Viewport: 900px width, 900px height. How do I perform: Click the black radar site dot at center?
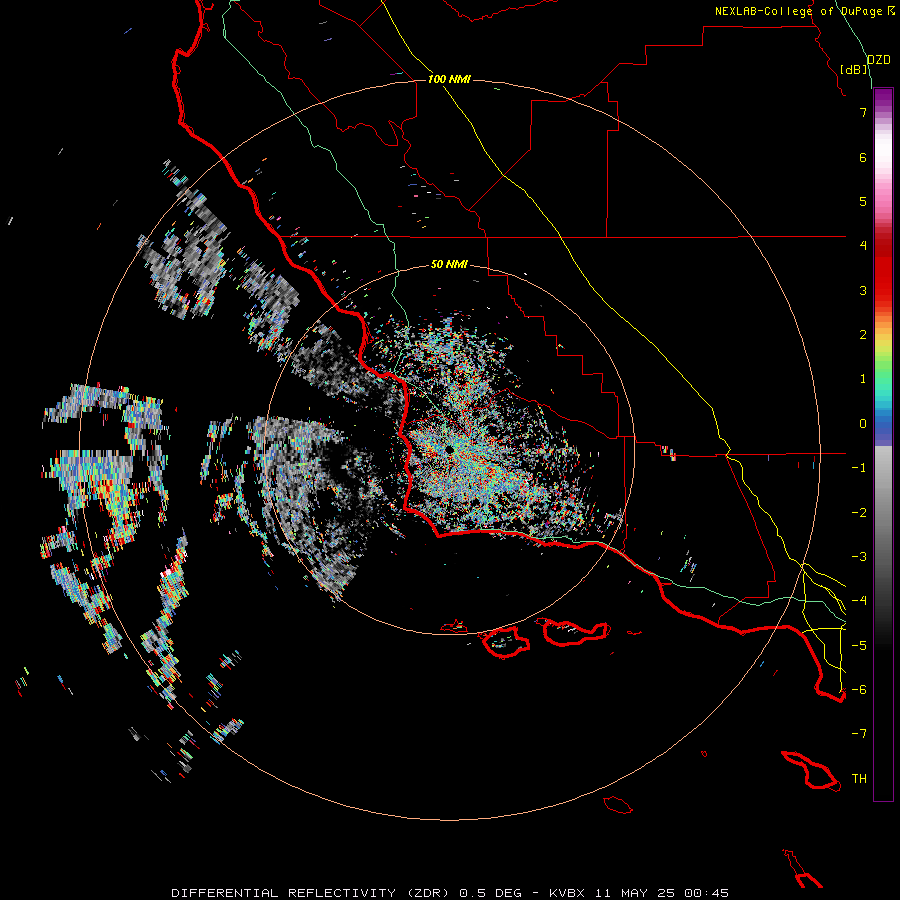point(449,449)
